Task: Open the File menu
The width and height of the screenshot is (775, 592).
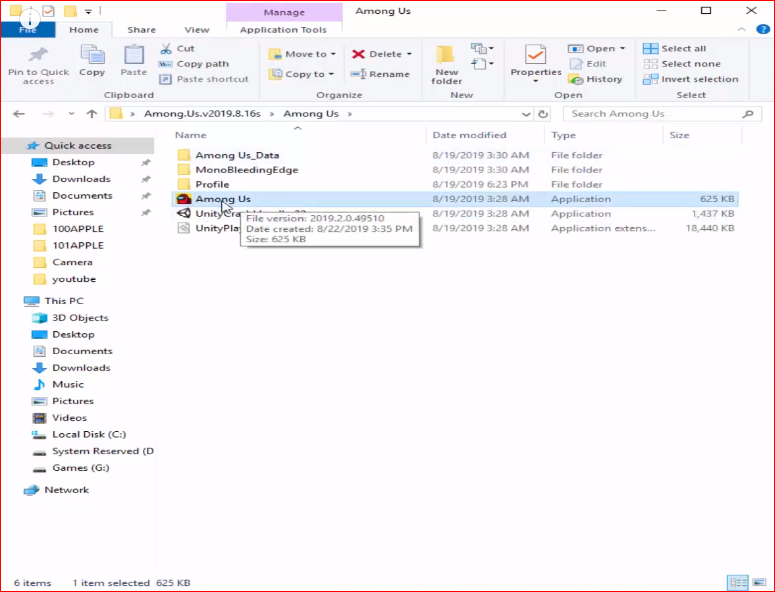Action: [28, 30]
